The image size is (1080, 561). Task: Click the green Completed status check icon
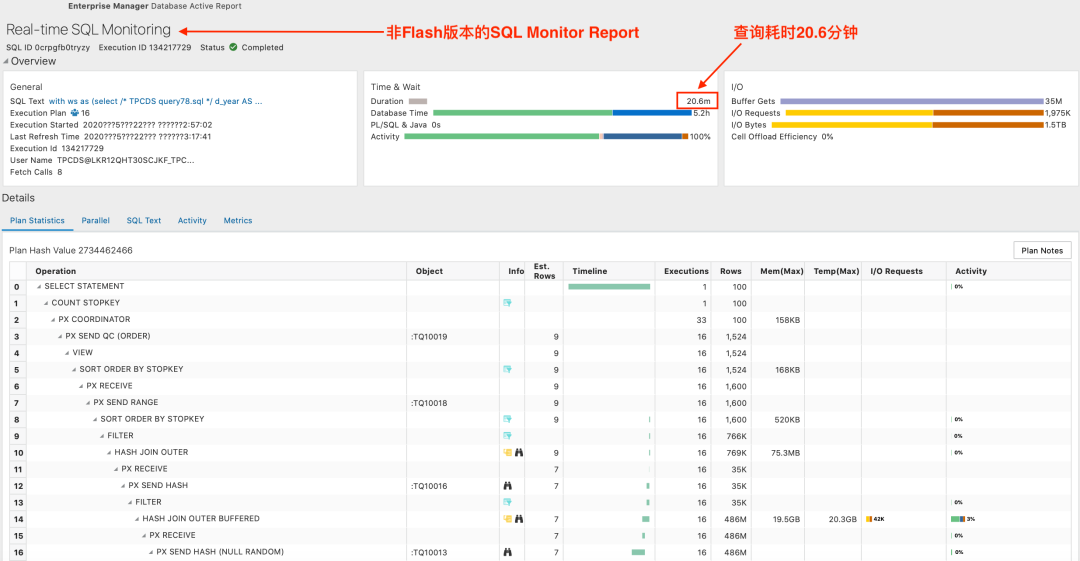point(233,47)
